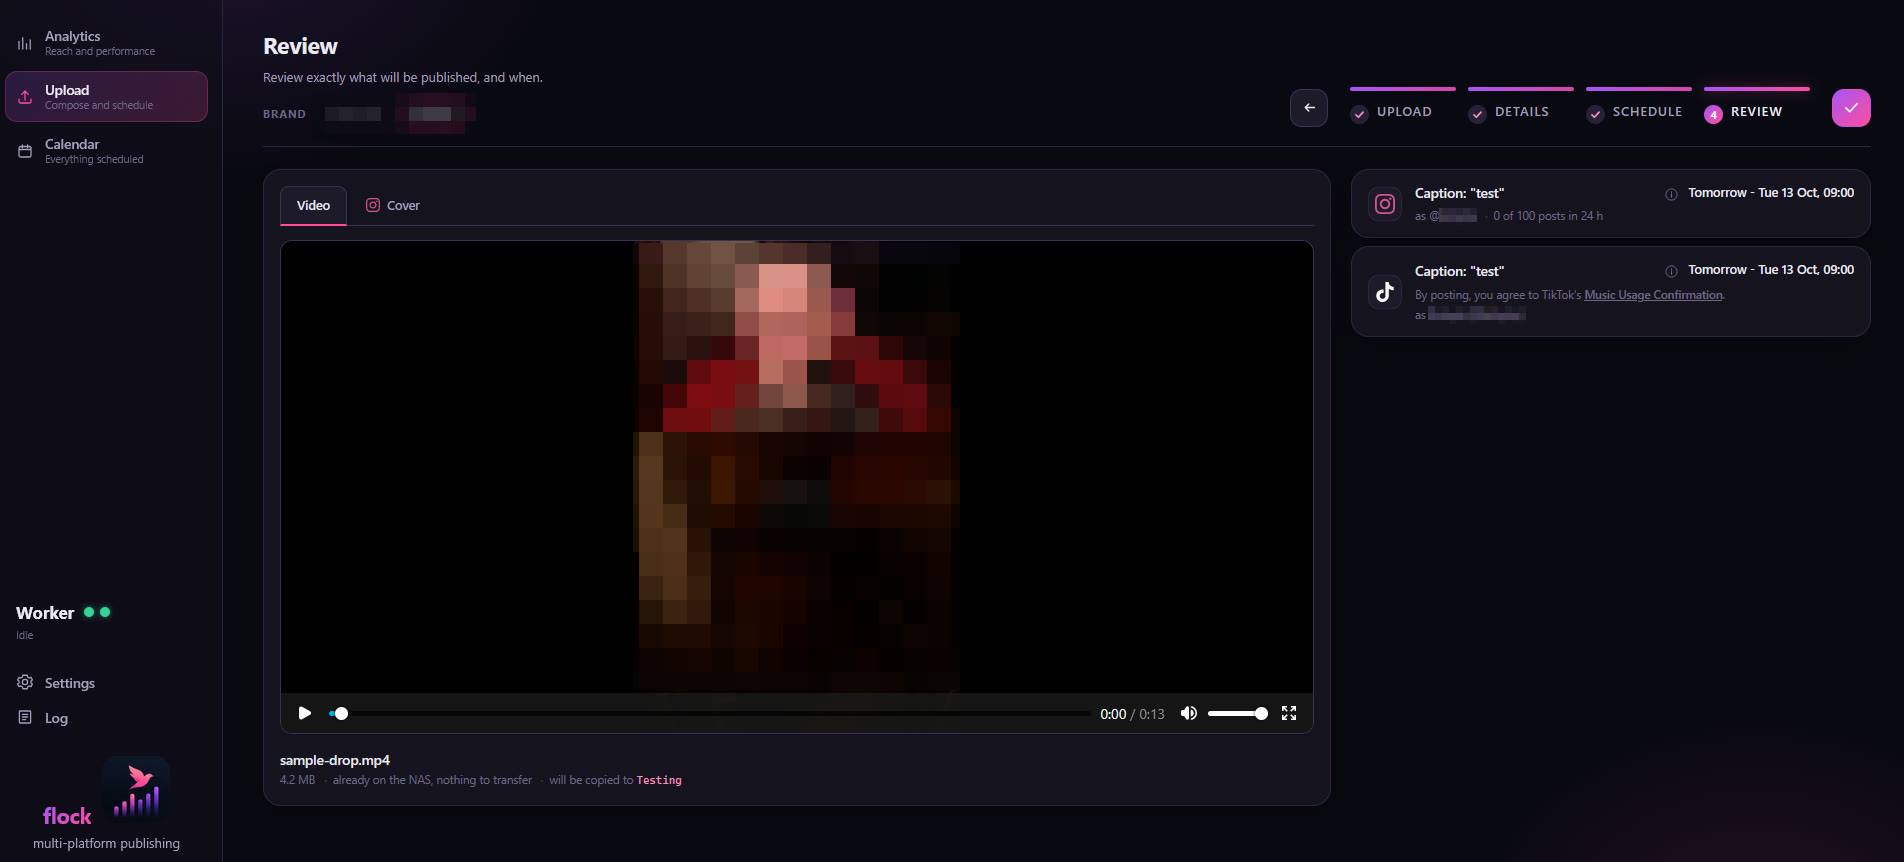
Task: Click the Instagram icon in the first post card
Action: click(x=1385, y=204)
